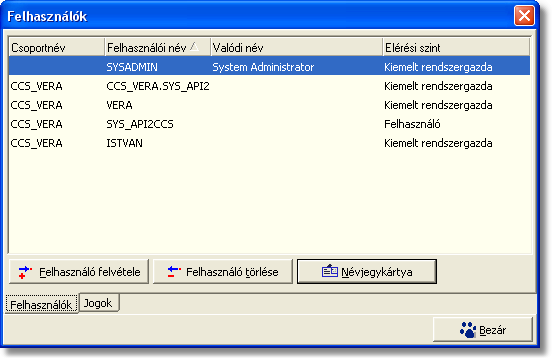Click the Felhasználó felvétele button label

pos(90,272)
